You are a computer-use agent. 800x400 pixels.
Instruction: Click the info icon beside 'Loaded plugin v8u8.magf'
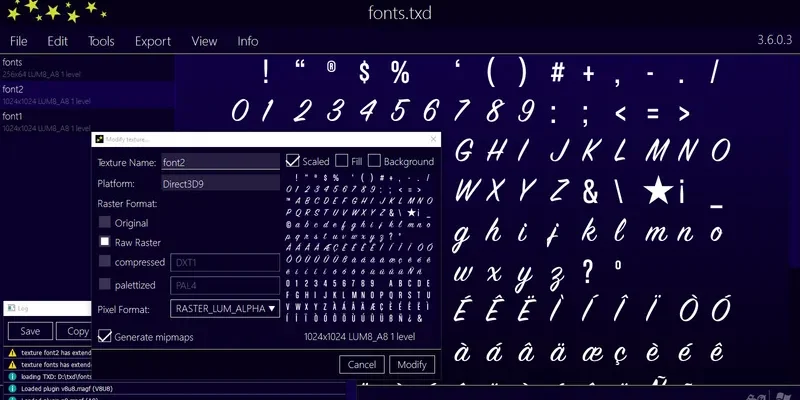coord(12,389)
